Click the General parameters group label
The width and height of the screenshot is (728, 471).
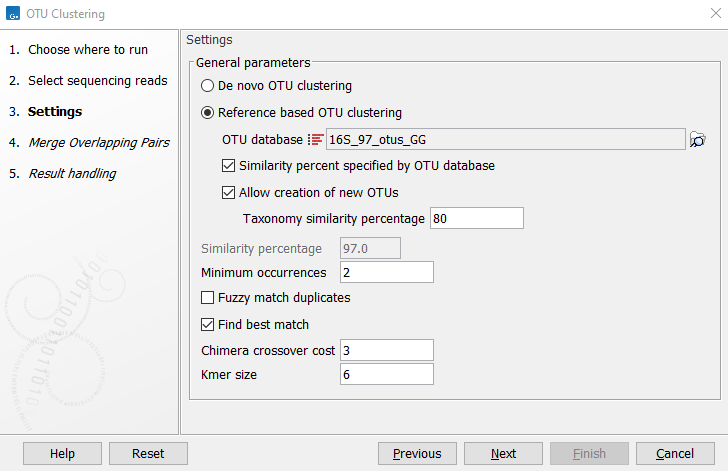(253, 63)
